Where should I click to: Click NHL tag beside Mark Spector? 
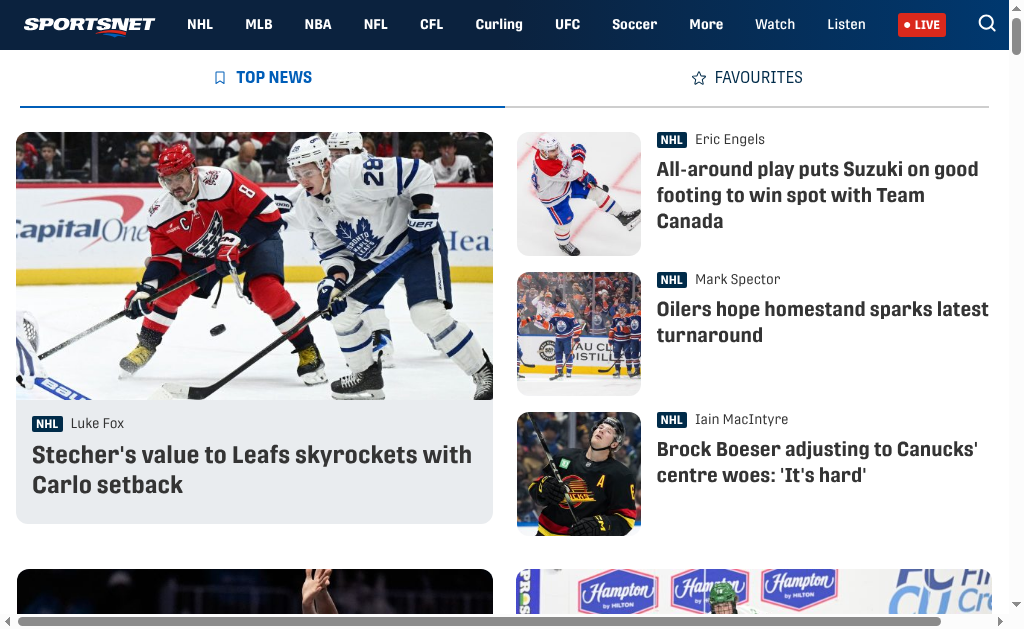click(671, 280)
